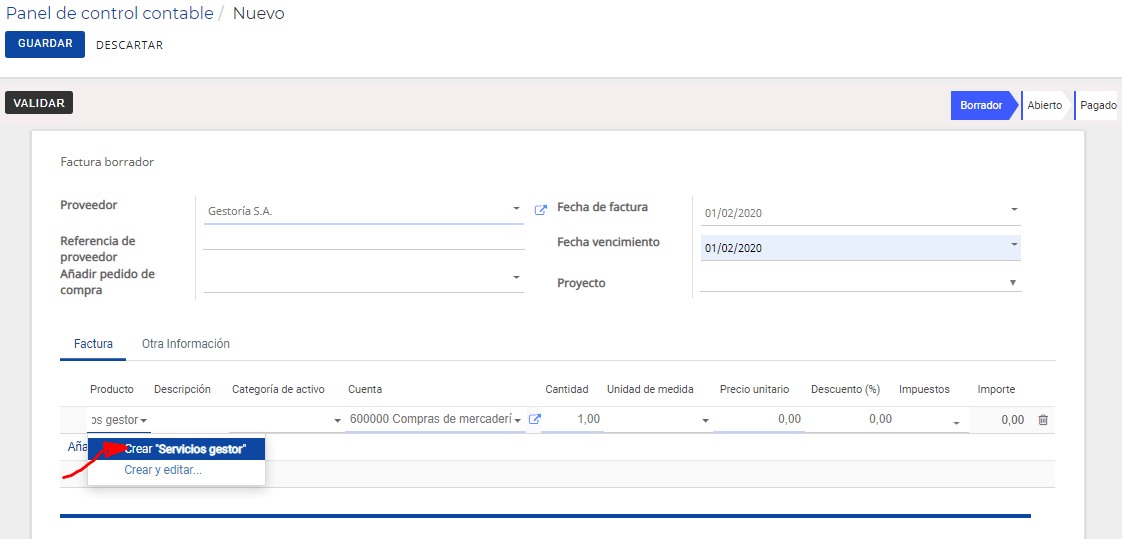1122x539 pixels.
Task: Expand the Cuenta account dropdown
Action: click(519, 421)
